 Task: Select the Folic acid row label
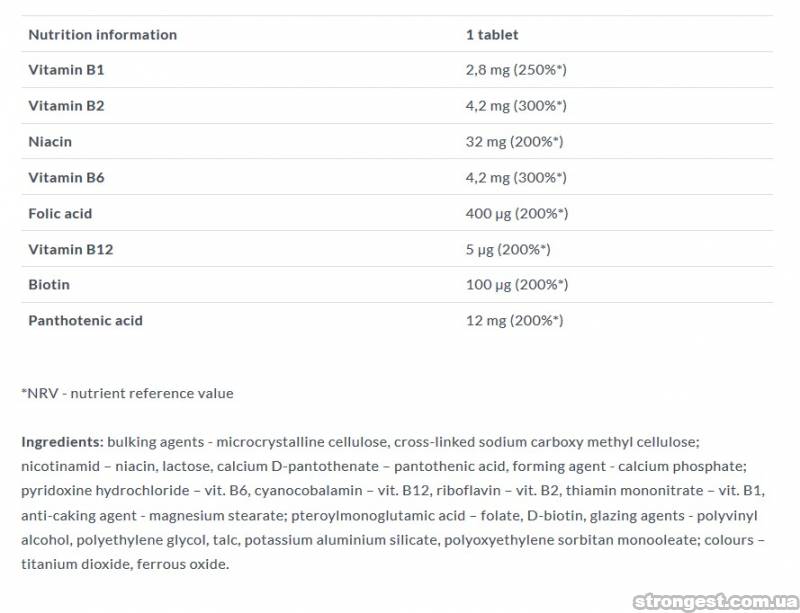pyautogui.click(x=60, y=213)
